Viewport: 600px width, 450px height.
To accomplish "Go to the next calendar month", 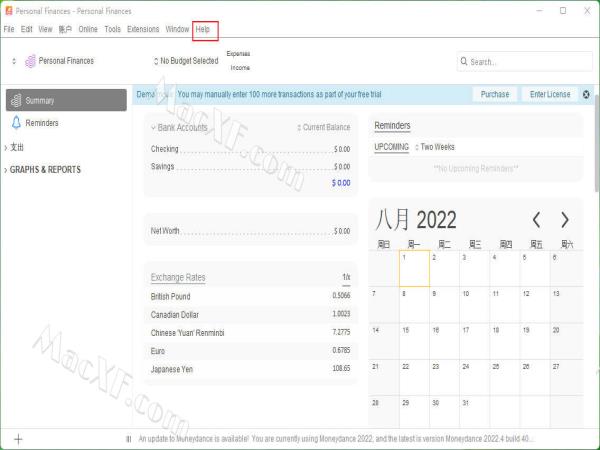I will pos(565,219).
